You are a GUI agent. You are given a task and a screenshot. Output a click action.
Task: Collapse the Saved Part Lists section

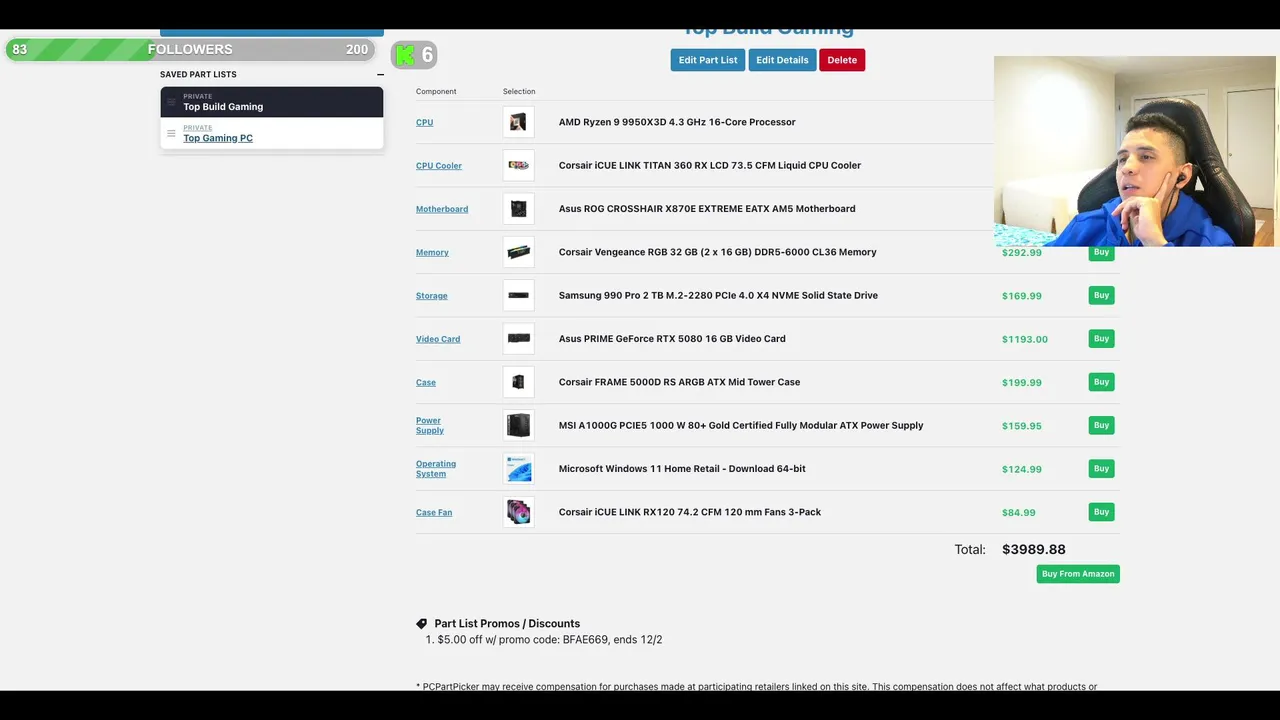(x=380, y=75)
